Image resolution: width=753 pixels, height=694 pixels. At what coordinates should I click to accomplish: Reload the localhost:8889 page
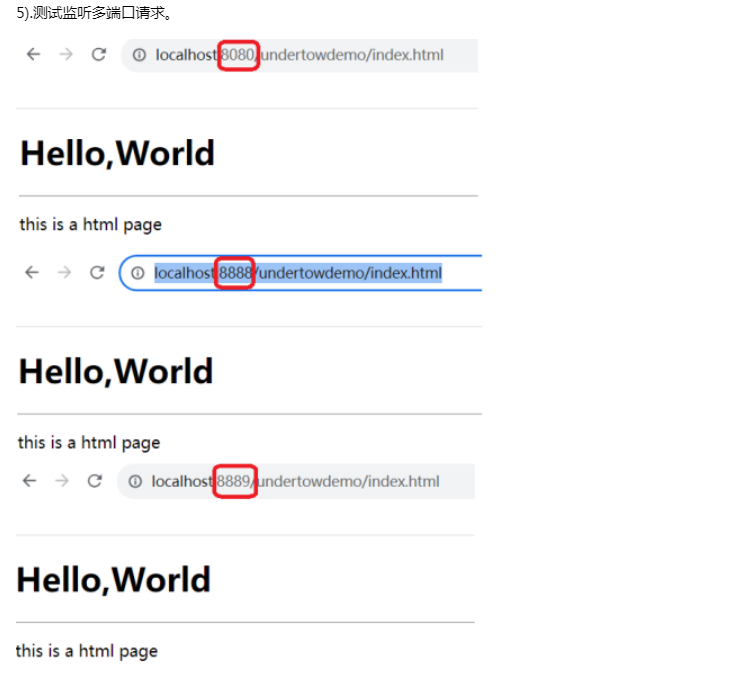94,481
